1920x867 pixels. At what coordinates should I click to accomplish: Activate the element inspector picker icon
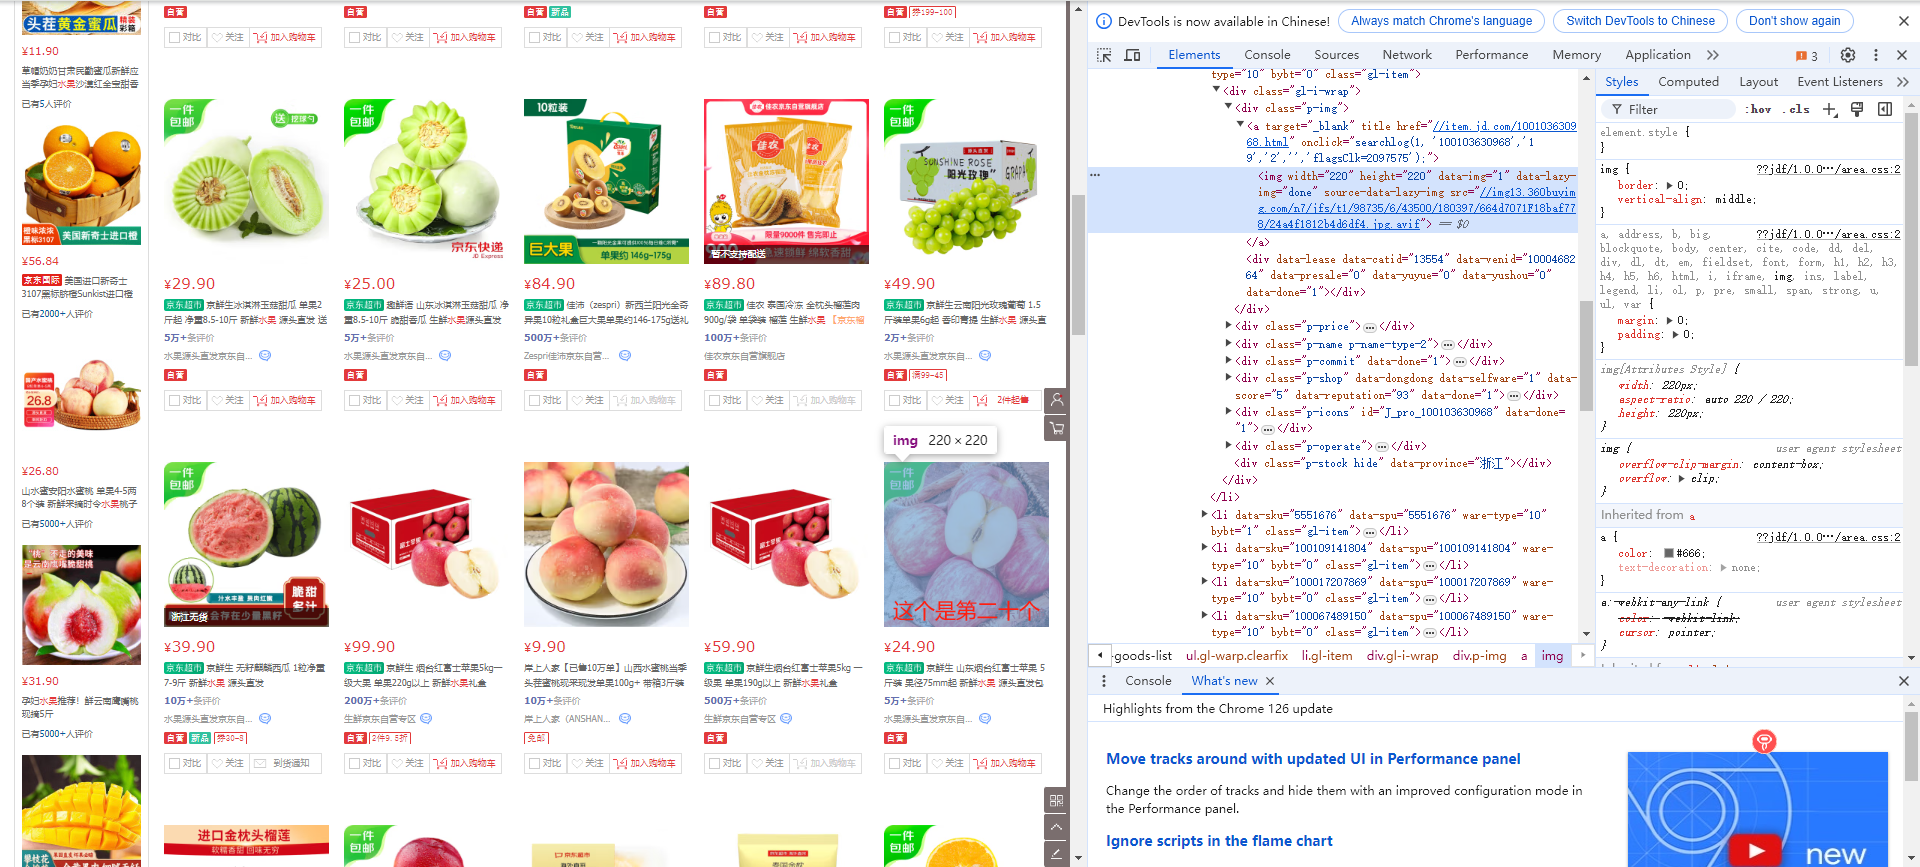click(x=1104, y=55)
